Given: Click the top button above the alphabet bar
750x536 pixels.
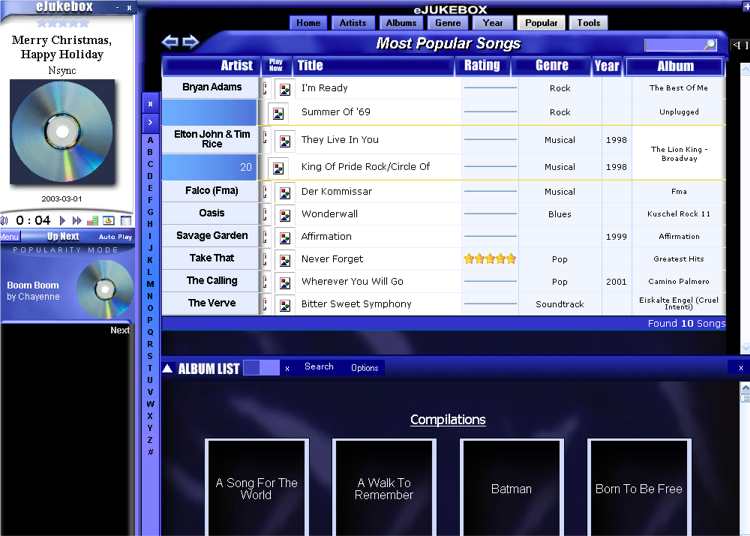Looking at the screenshot, I should pos(150,104).
